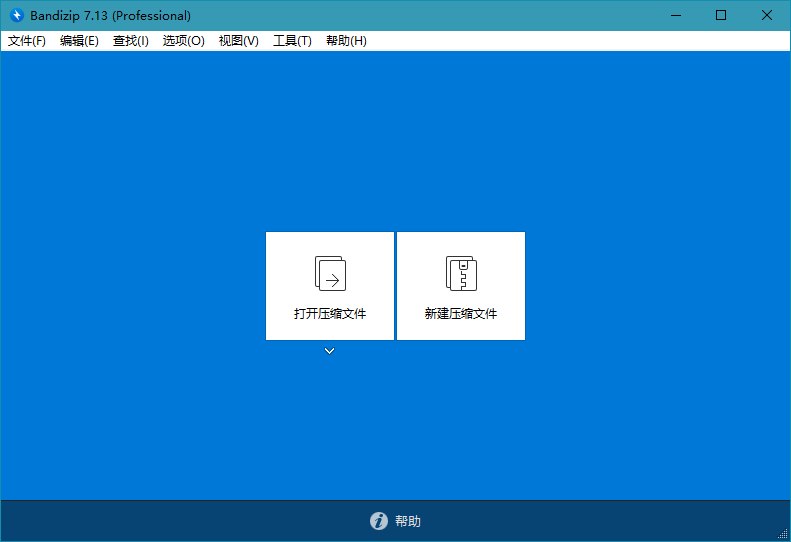Open the 工具(T) menu
Image resolution: width=791 pixels, height=542 pixels.
pos(292,41)
